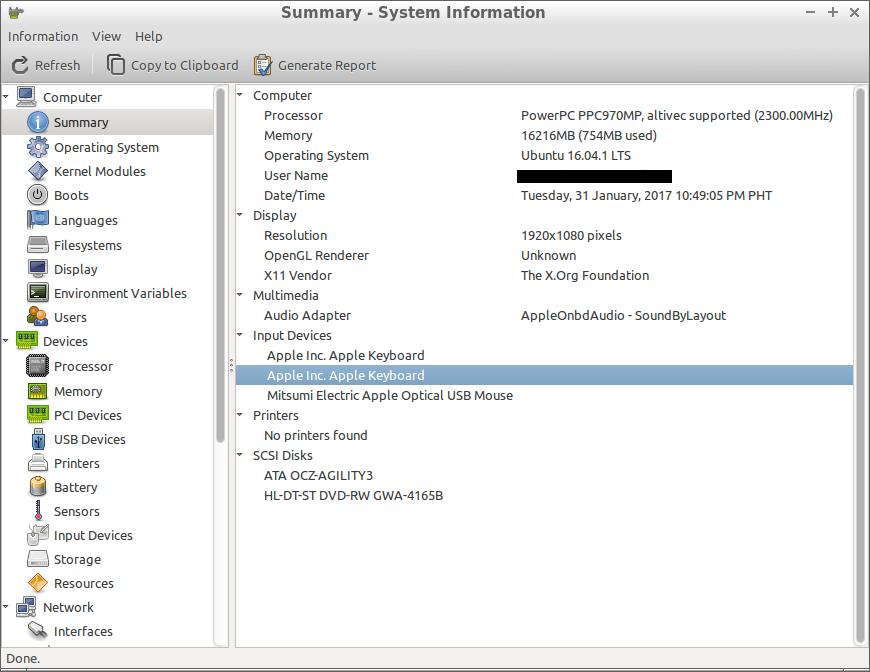Click the Date/Time row label
The height and width of the screenshot is (672, 870).
tap(295, 195)
